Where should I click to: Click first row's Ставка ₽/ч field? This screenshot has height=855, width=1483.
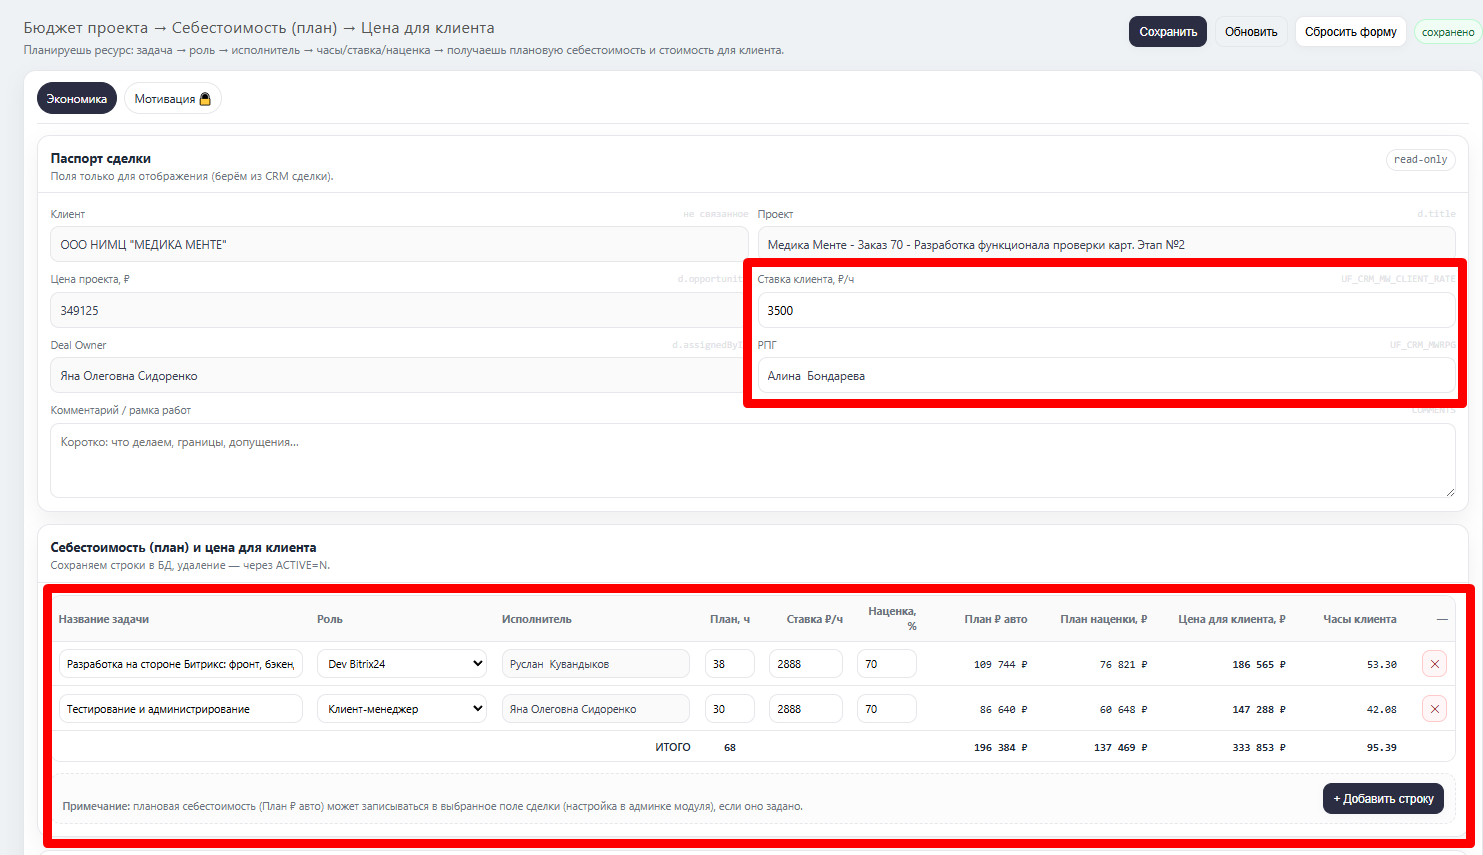tap(805, 664)
